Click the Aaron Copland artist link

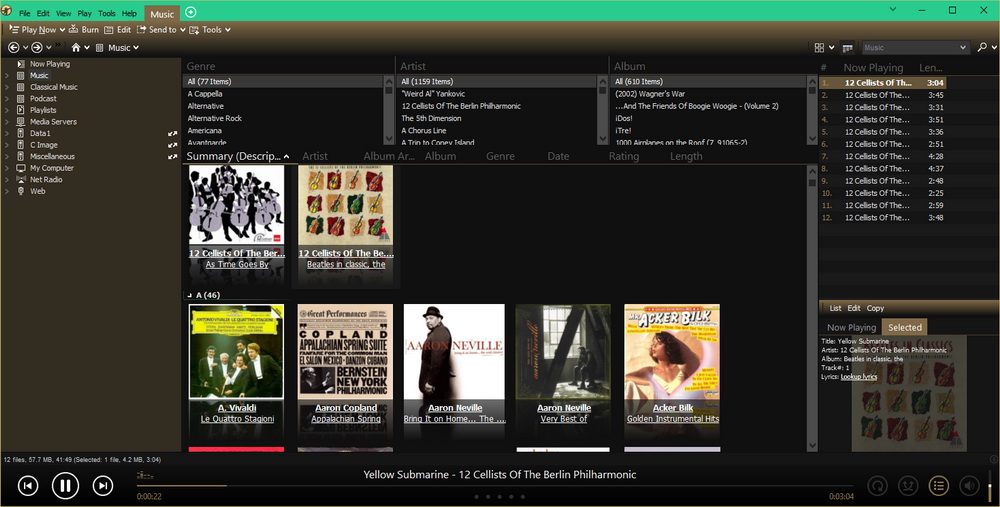coord(346,408)
